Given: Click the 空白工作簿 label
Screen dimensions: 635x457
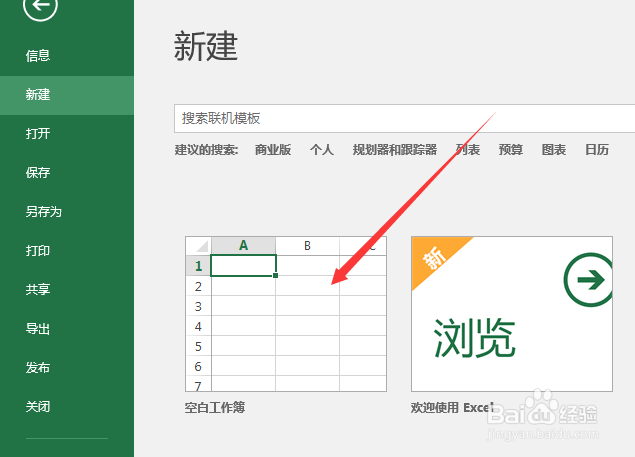Looking at the screenshot, I should click(215, 408).
